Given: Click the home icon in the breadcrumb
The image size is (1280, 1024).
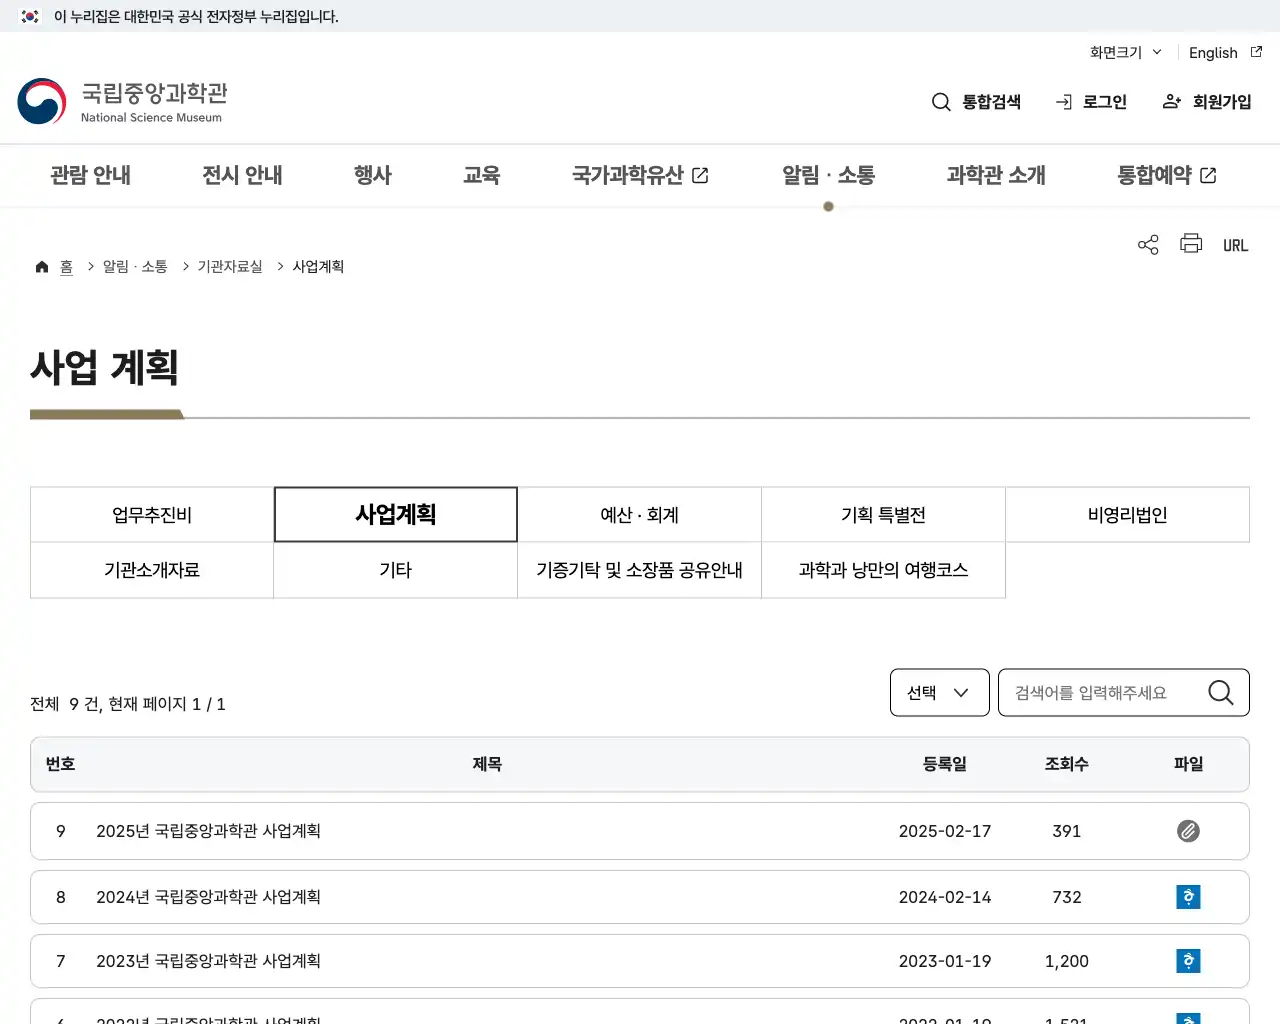Looking at the screenshot, I should [x=41, y=265].
